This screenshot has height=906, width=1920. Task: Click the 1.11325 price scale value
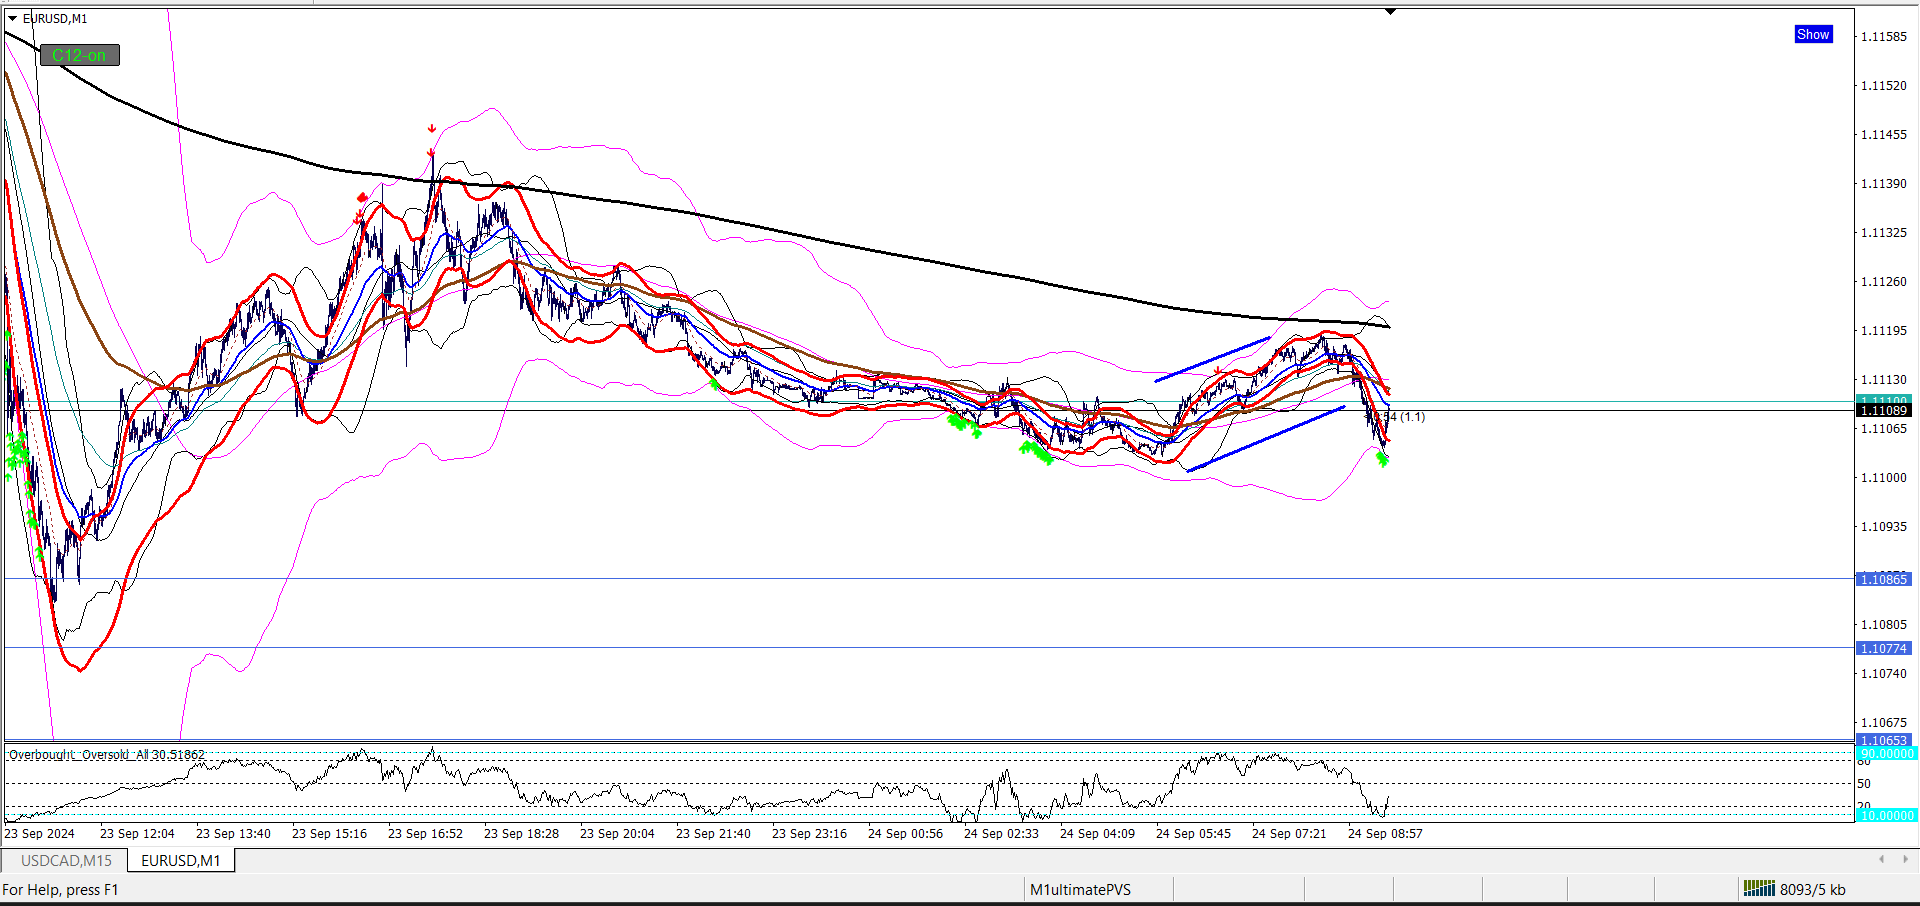1884,233
